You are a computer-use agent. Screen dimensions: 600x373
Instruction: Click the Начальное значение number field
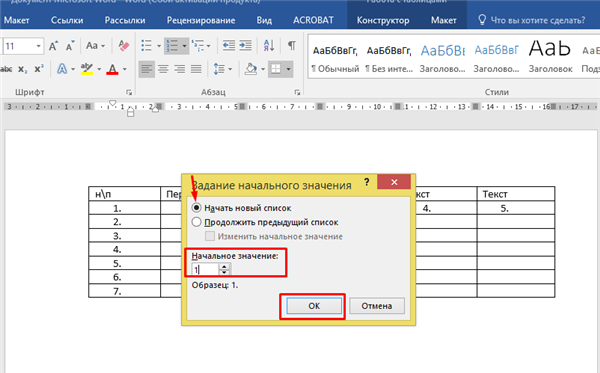click(x=205, y=270)
